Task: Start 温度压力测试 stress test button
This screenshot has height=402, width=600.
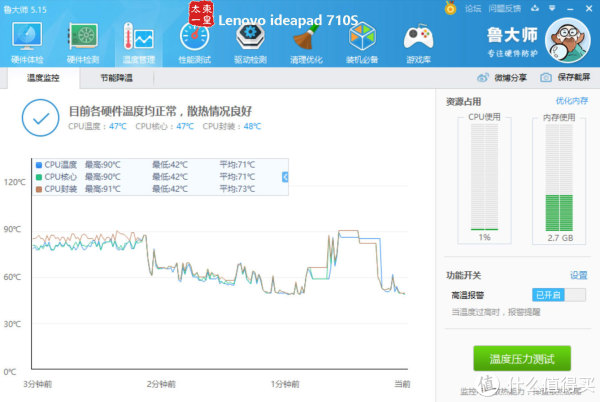Action: pos(522,358)
